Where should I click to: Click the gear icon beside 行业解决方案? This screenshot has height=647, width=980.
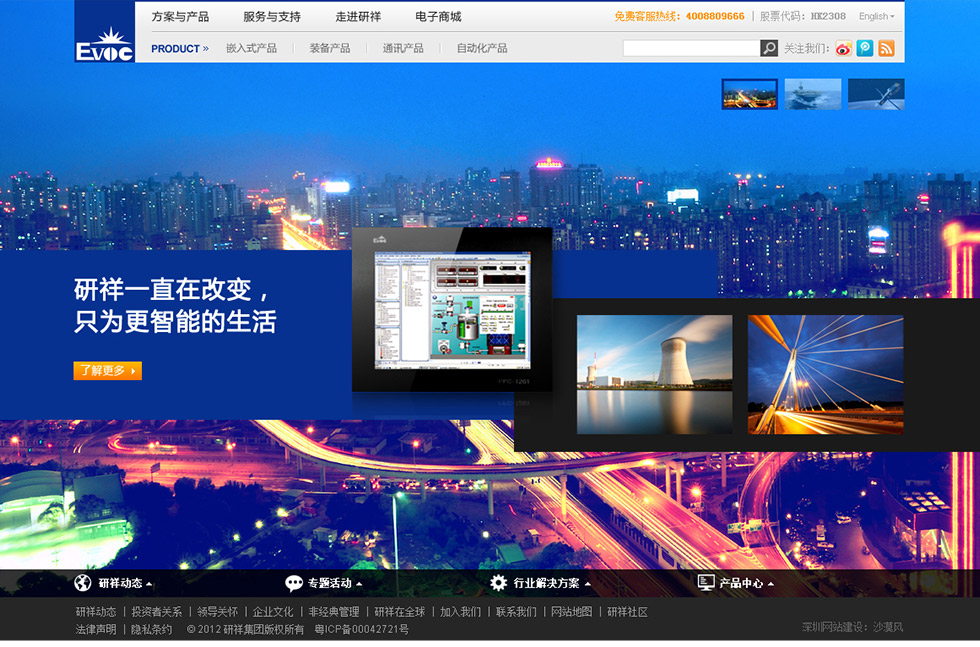498,583
